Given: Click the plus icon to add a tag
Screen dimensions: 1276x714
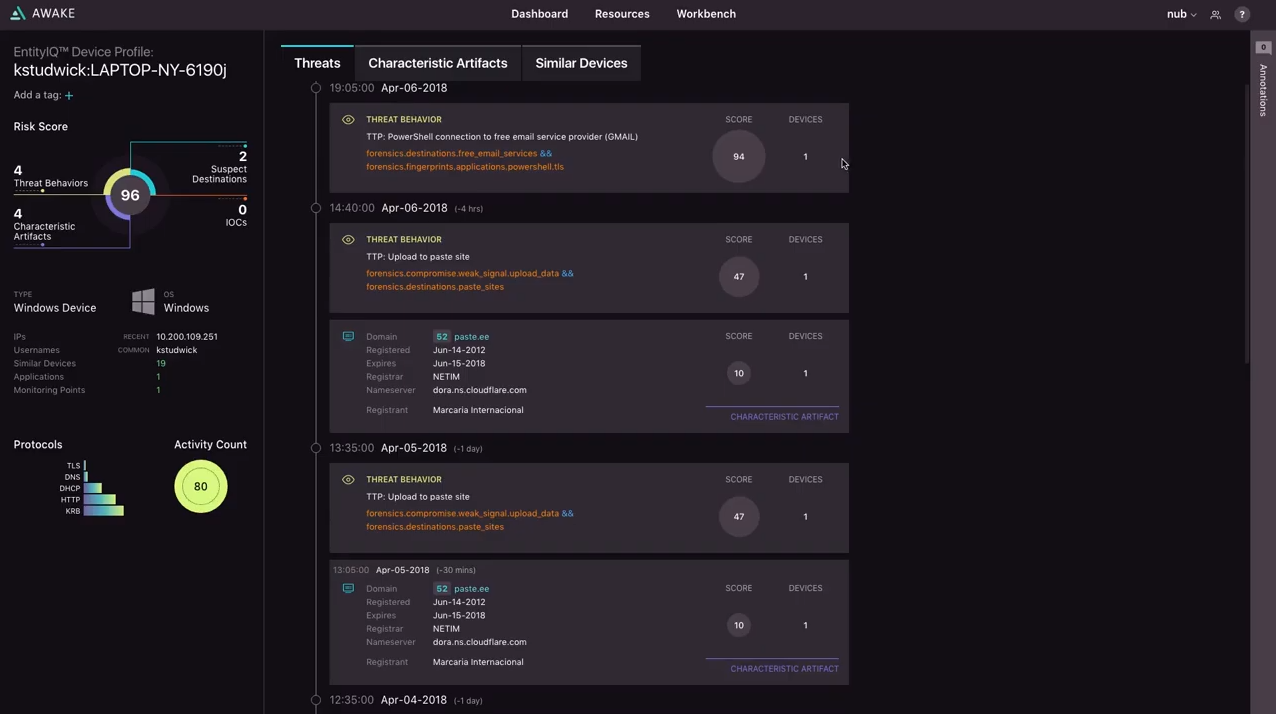Looking at the screenshot, I should click(69, 96).
